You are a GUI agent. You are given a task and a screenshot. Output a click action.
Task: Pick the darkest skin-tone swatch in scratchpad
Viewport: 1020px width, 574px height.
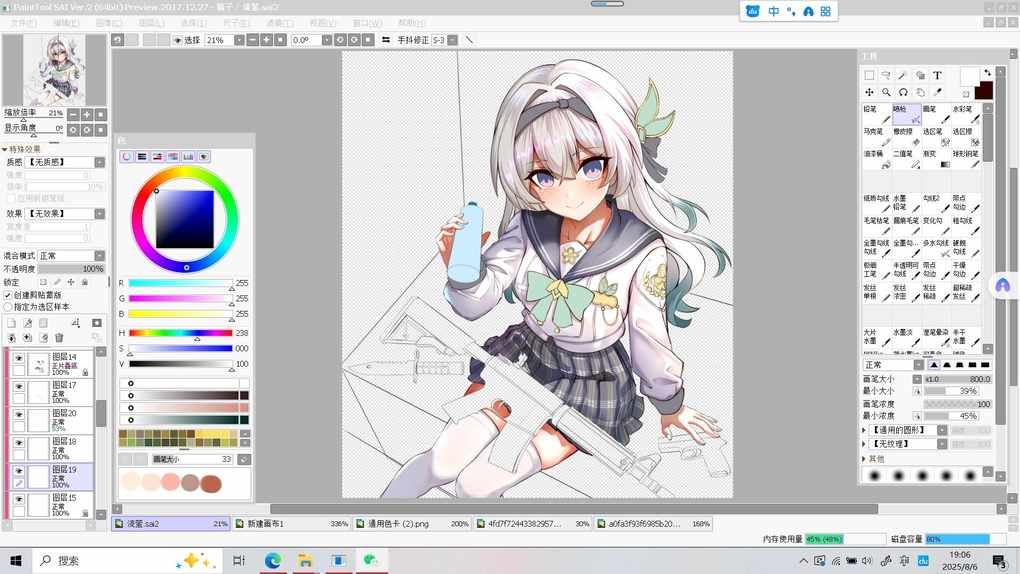pyautogui.click(x=211, y=484)
